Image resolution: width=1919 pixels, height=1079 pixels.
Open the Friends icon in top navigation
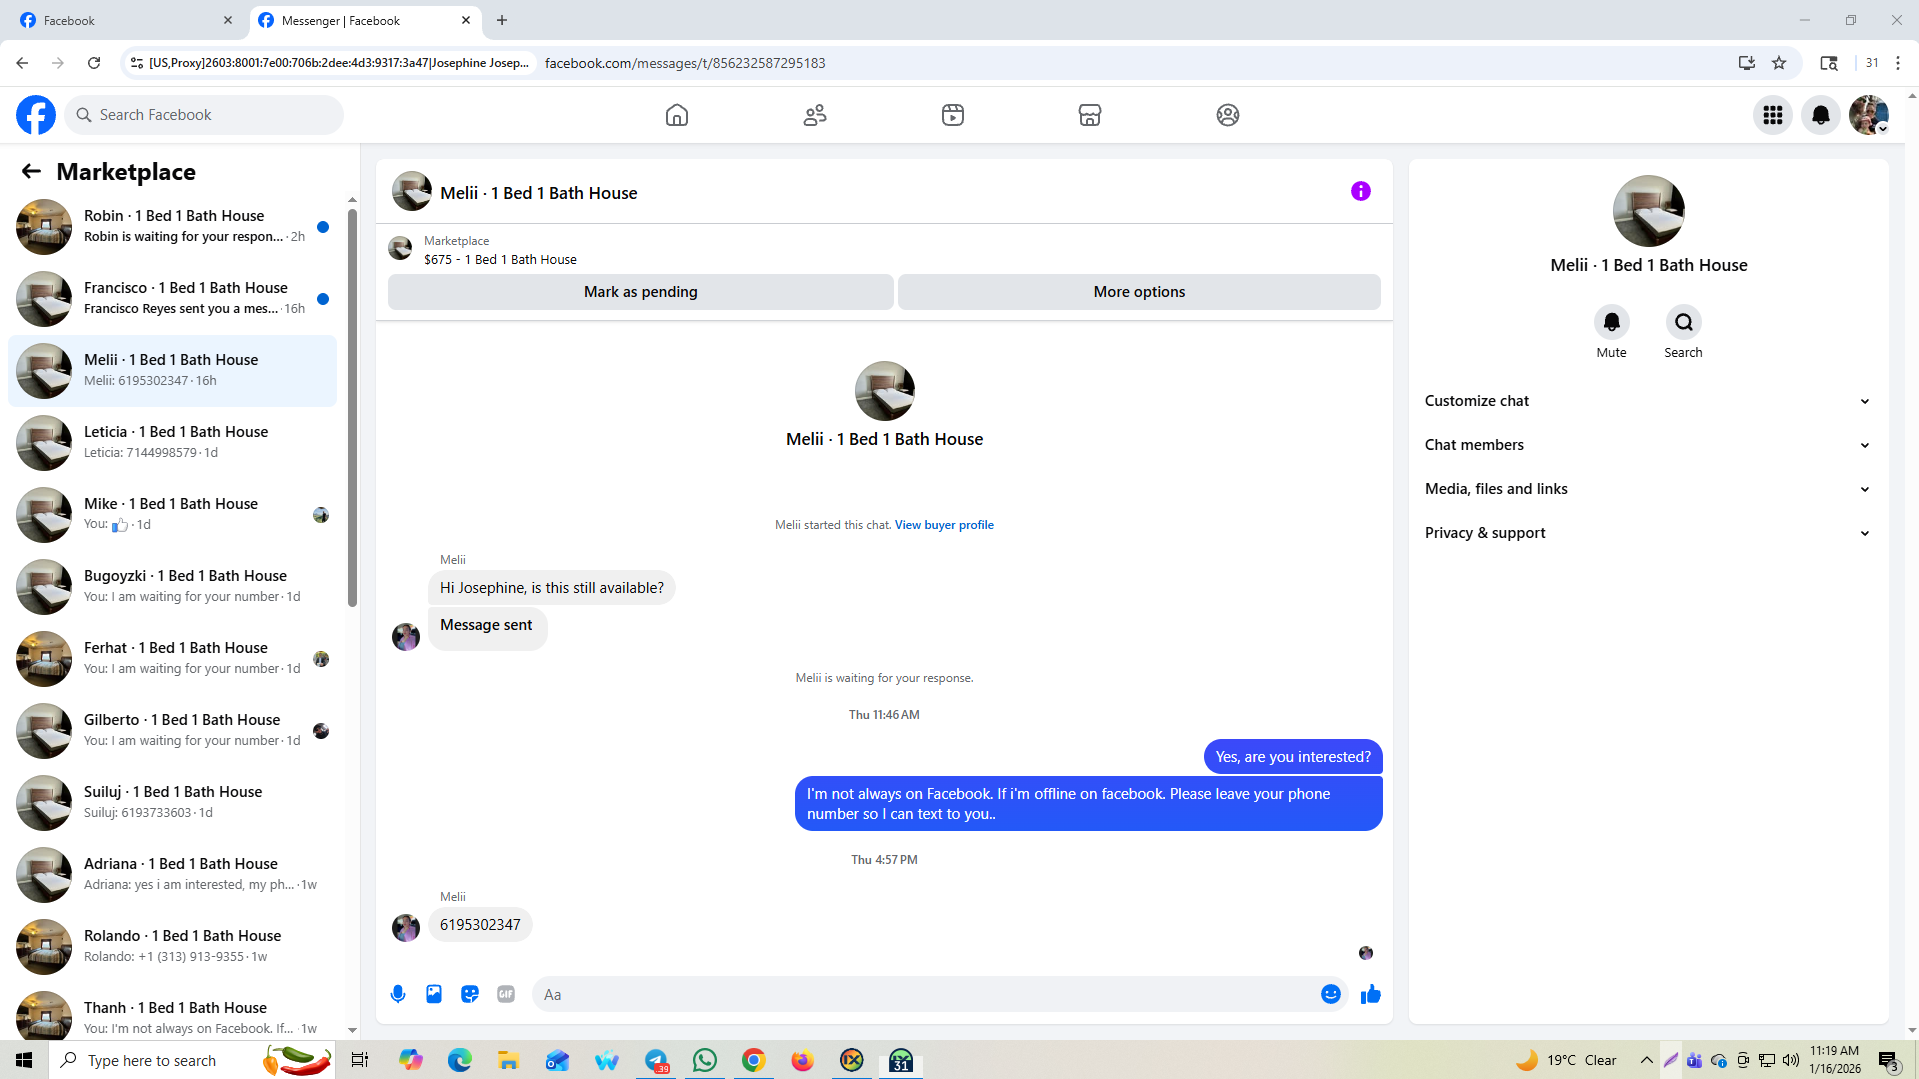[815, 115]
